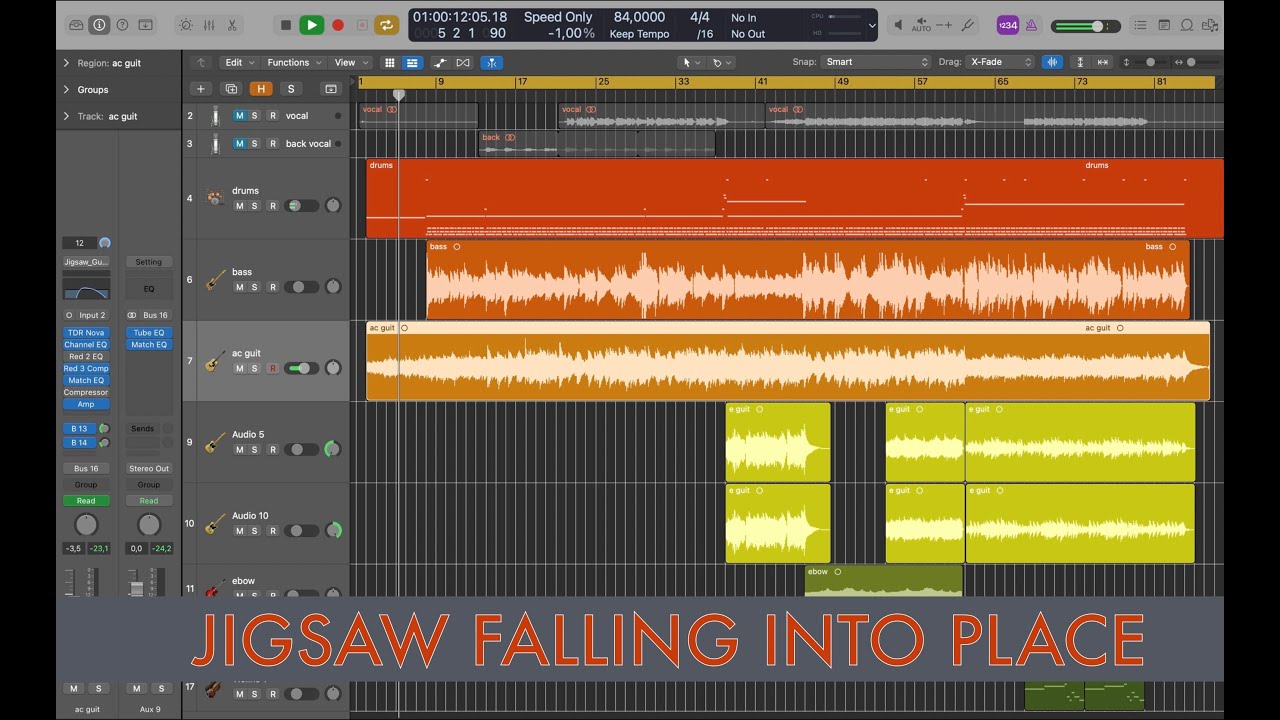Toggle the Flex show/hide button

point(463,62)
